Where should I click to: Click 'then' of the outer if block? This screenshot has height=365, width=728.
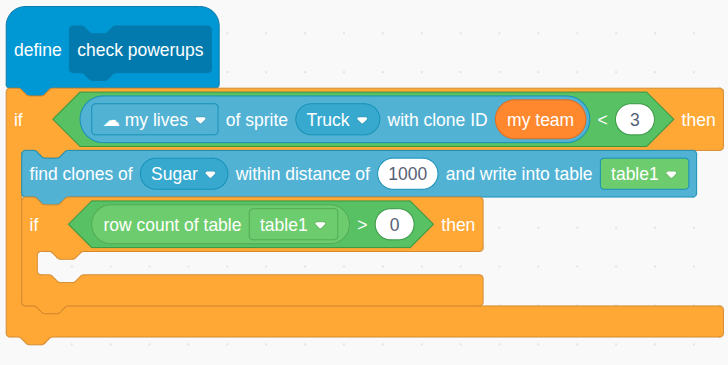pyautogui.click(x=698, y=120)
